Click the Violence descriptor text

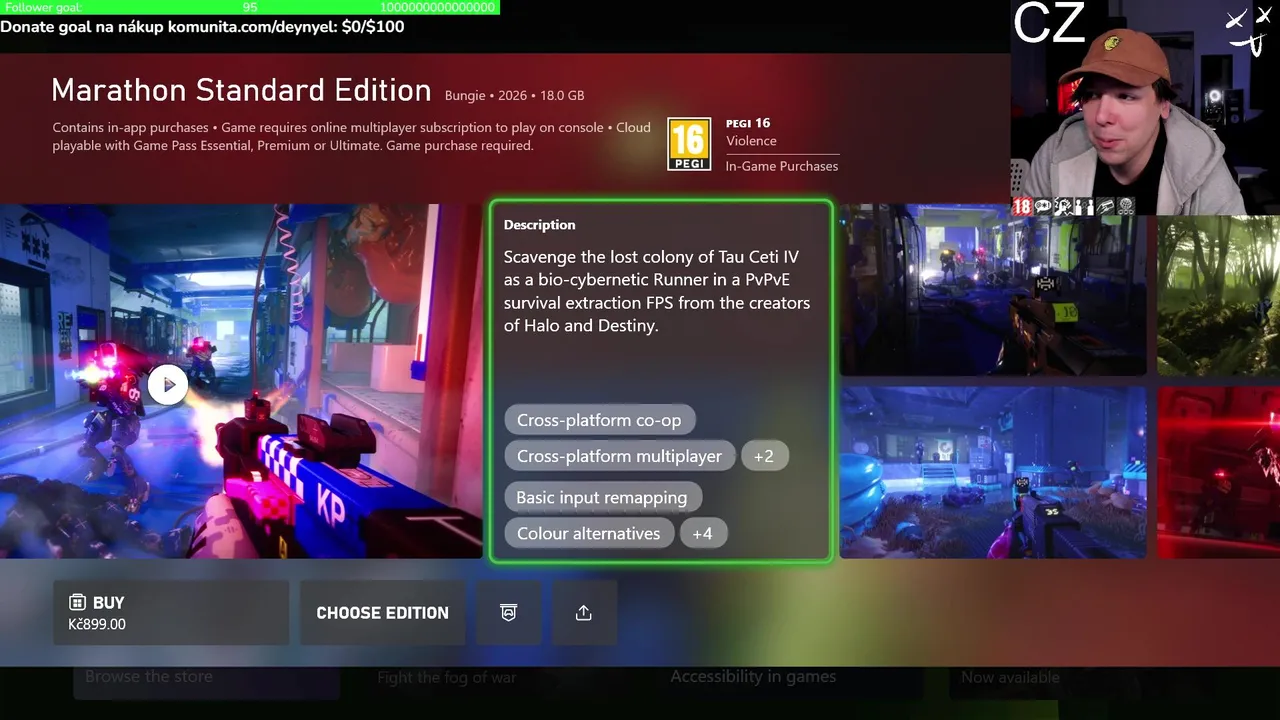click(751, 141)
